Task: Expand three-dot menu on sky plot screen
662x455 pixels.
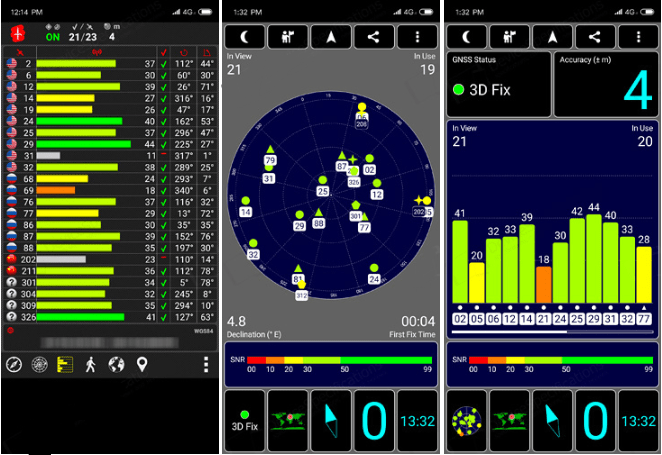Action: [x=416, y=36]
